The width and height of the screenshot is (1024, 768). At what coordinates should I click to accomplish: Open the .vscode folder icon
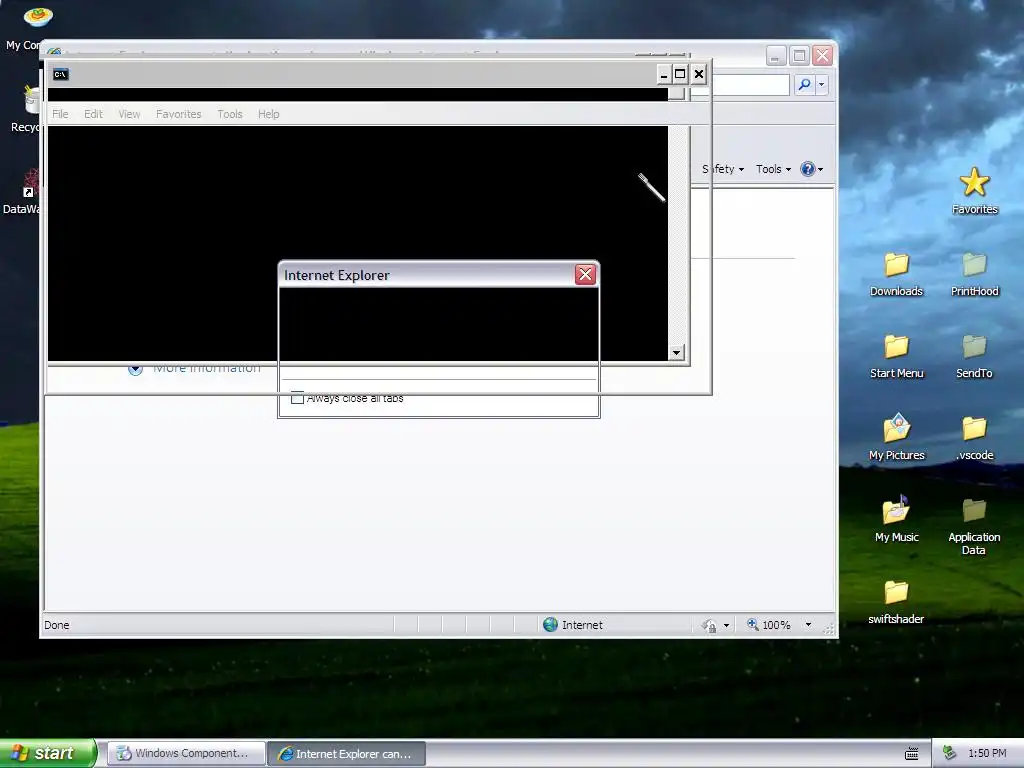(x=974, y=428)
